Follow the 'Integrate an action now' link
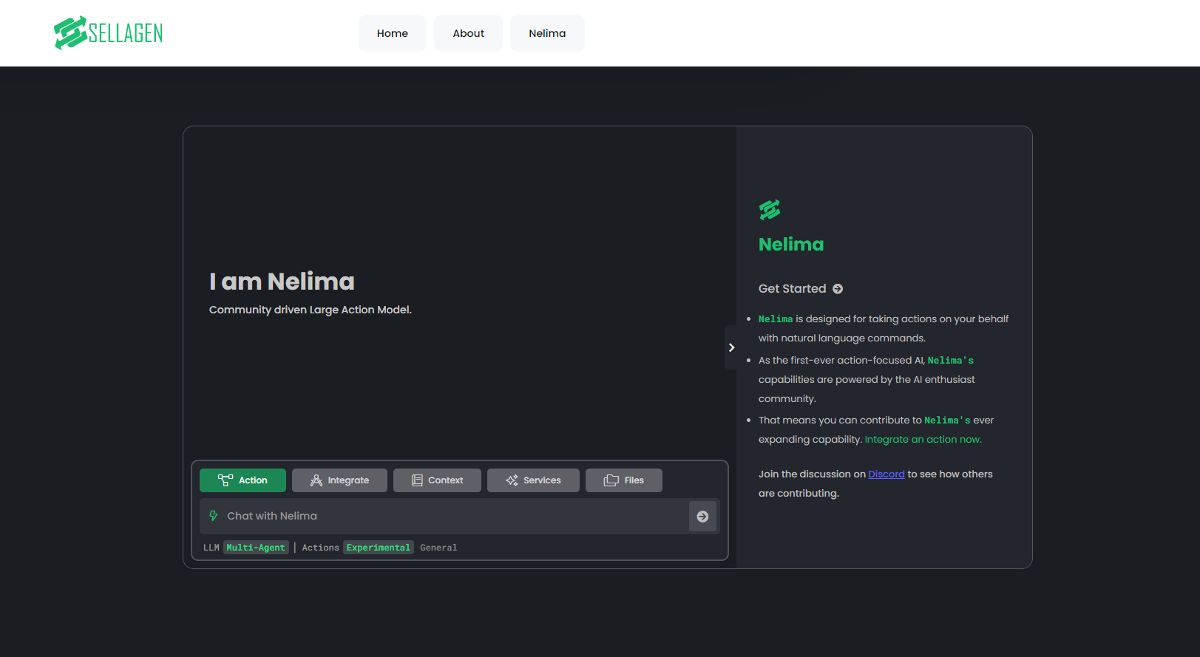This screenshot has height=657, width=1200. tap(923, 440)
